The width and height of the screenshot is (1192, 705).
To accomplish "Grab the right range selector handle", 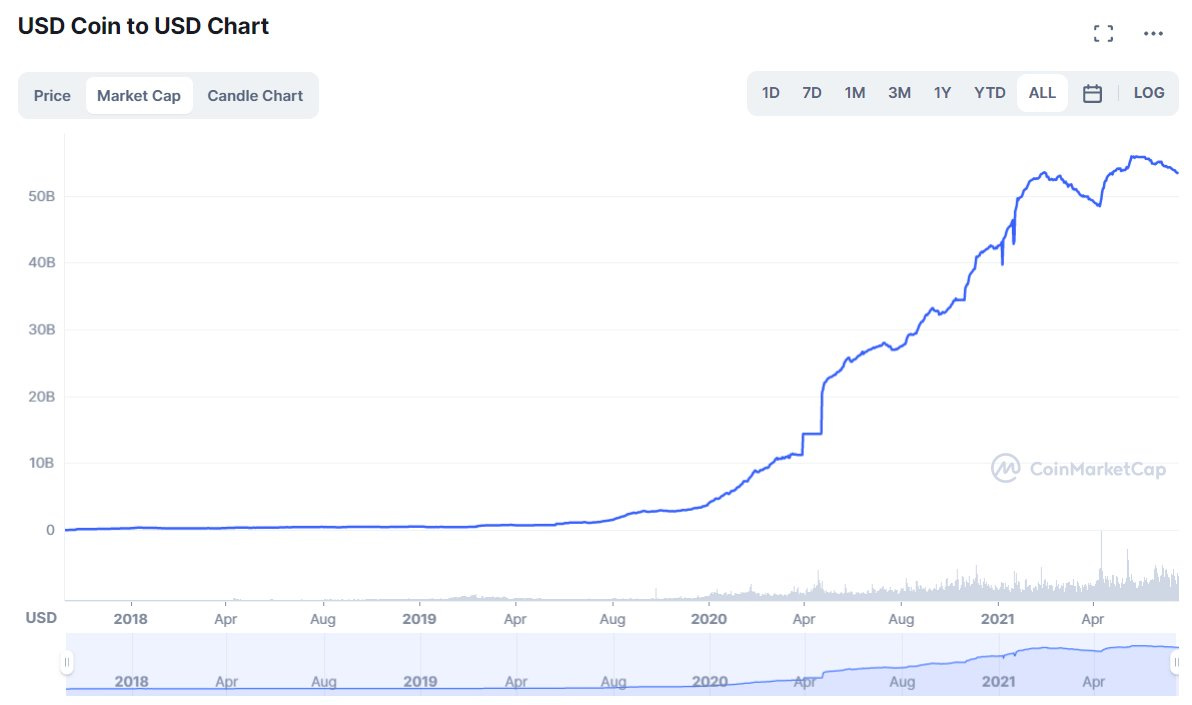I will (1175, 662).
